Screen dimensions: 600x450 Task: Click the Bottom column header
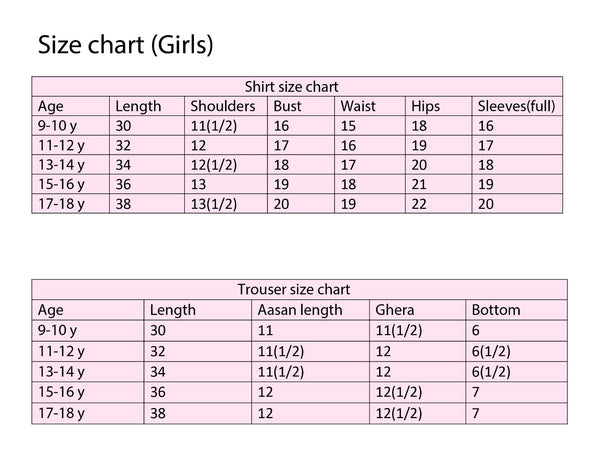coord(496,310)
